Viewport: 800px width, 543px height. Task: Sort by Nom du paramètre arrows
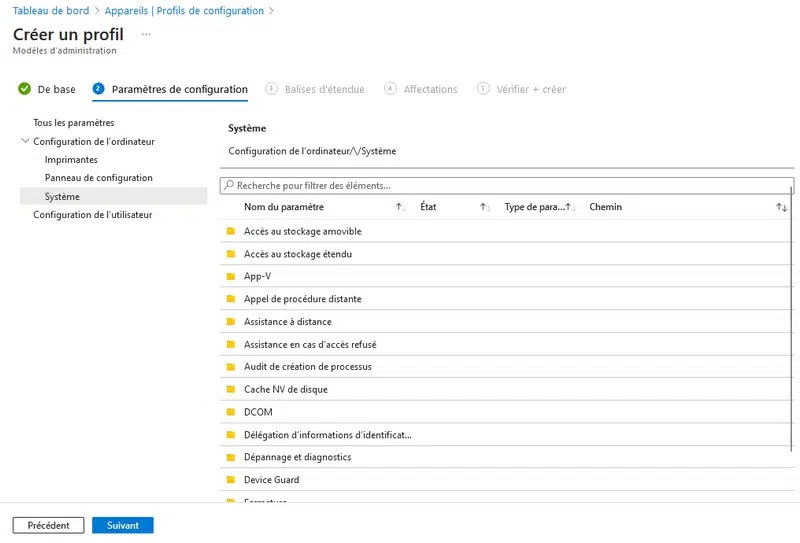(x=401, y=207)
